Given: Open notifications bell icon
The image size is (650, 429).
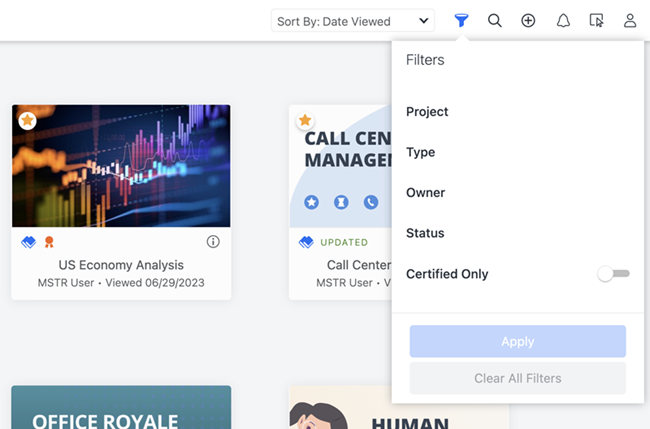Looking at the screenshot, I should coord(563,20).
